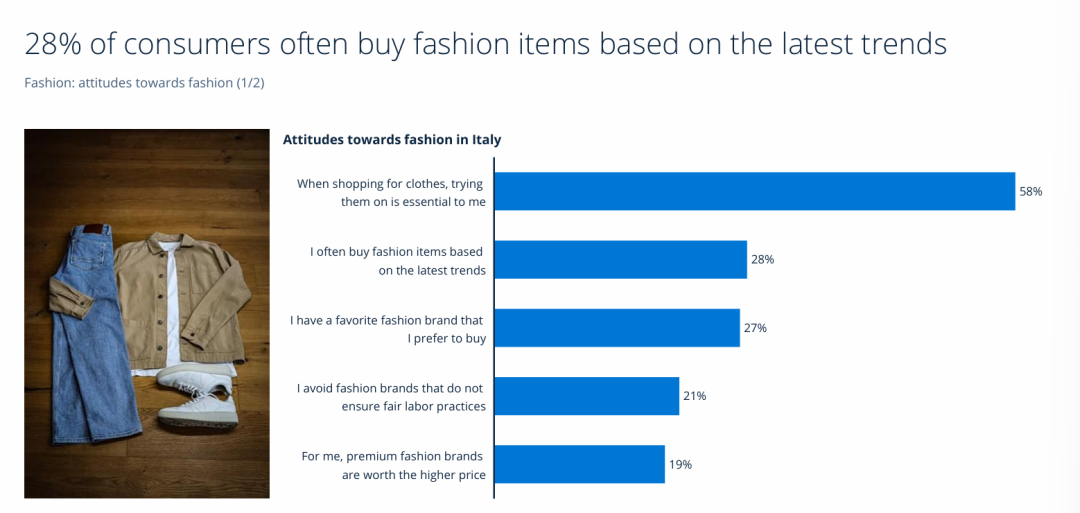This screenshot has height=513, width=1080.
Task: Select the "I avoid fashion brands" label
Action: click(x=391, y=396)
